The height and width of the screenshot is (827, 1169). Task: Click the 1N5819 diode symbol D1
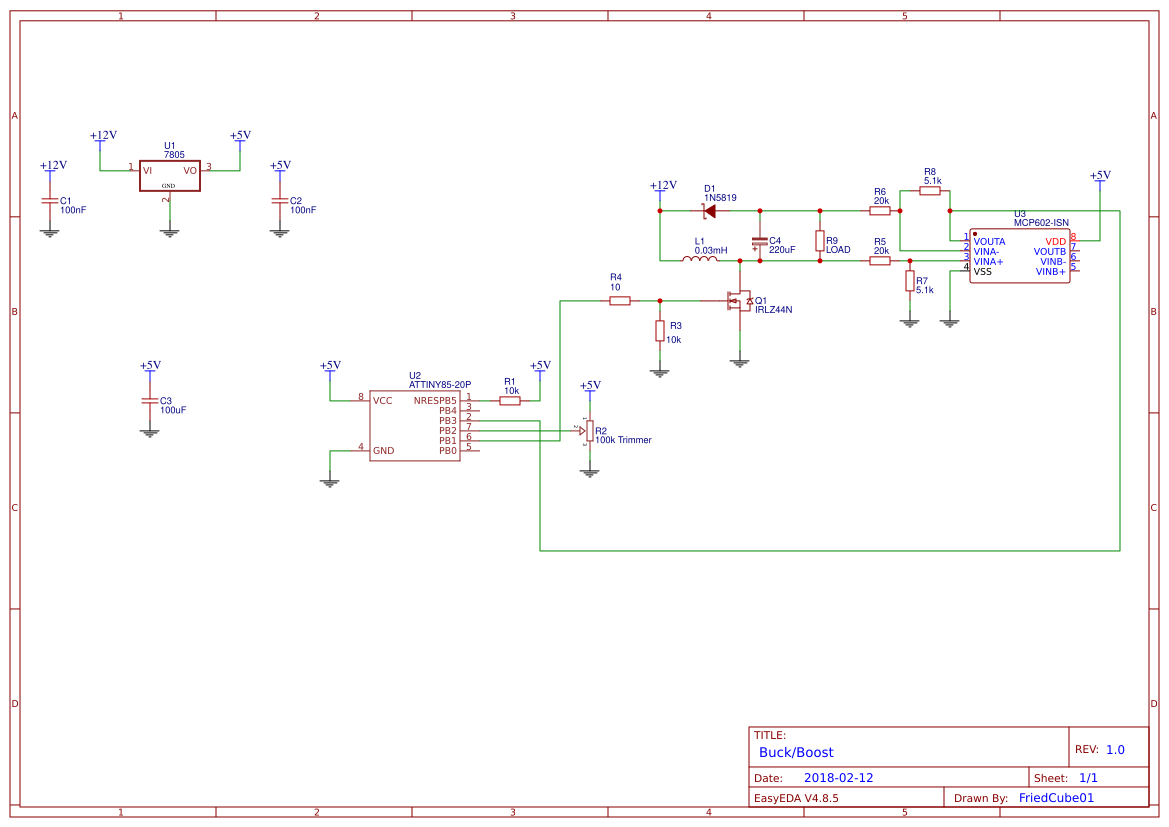tap(709, 209)
